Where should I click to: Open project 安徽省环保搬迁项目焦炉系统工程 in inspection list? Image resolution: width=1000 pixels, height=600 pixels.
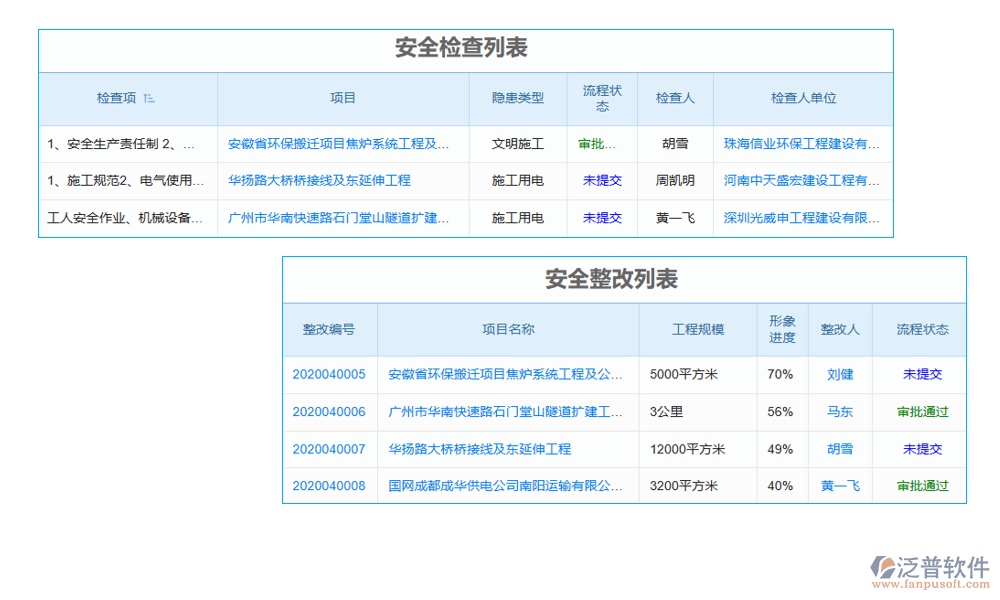click(x=344, y=144)
